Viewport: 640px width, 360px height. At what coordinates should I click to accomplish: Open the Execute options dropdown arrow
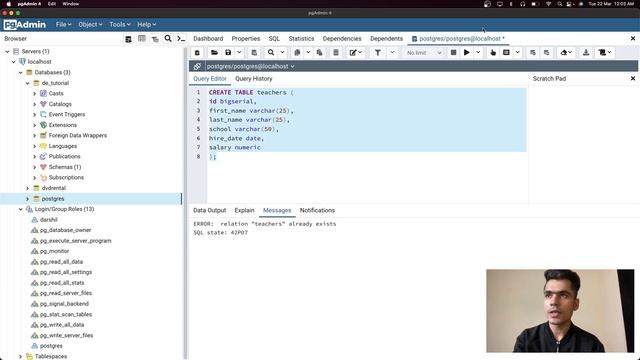[478, 53]
